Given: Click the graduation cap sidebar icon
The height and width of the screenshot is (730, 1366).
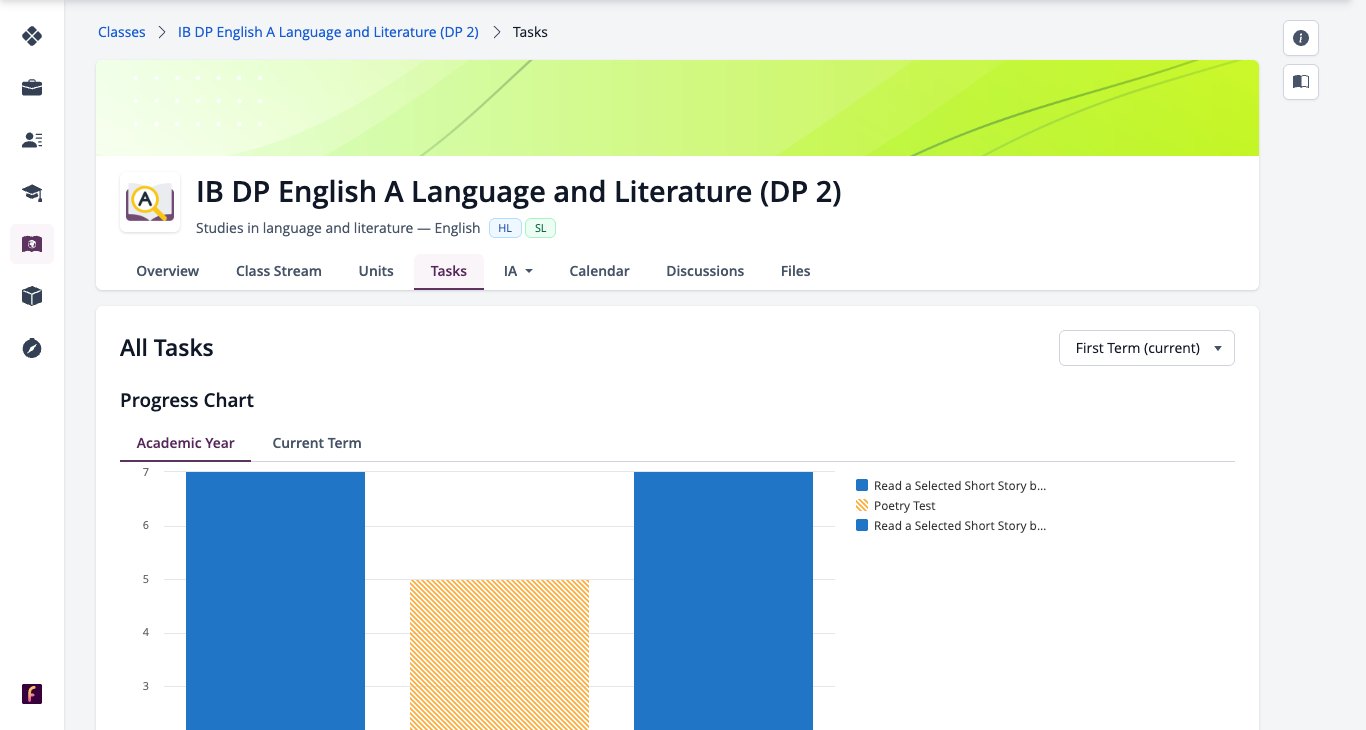Looking at the screenshot, I should point(32,192).
